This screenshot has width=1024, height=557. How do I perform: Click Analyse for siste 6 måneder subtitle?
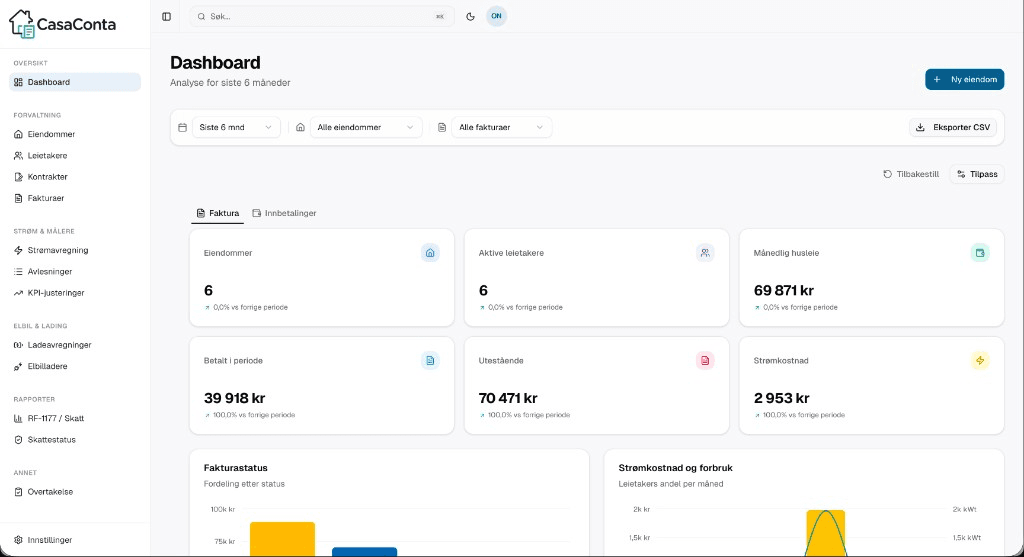click(230, 83)
